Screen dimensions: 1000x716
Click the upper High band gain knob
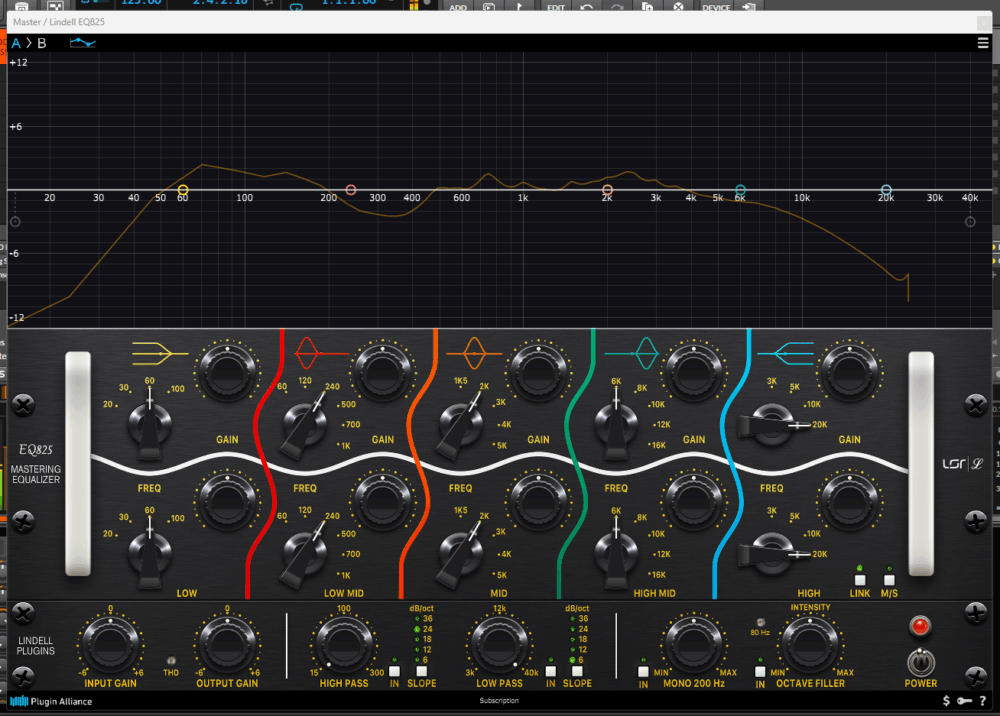(849, 372)
